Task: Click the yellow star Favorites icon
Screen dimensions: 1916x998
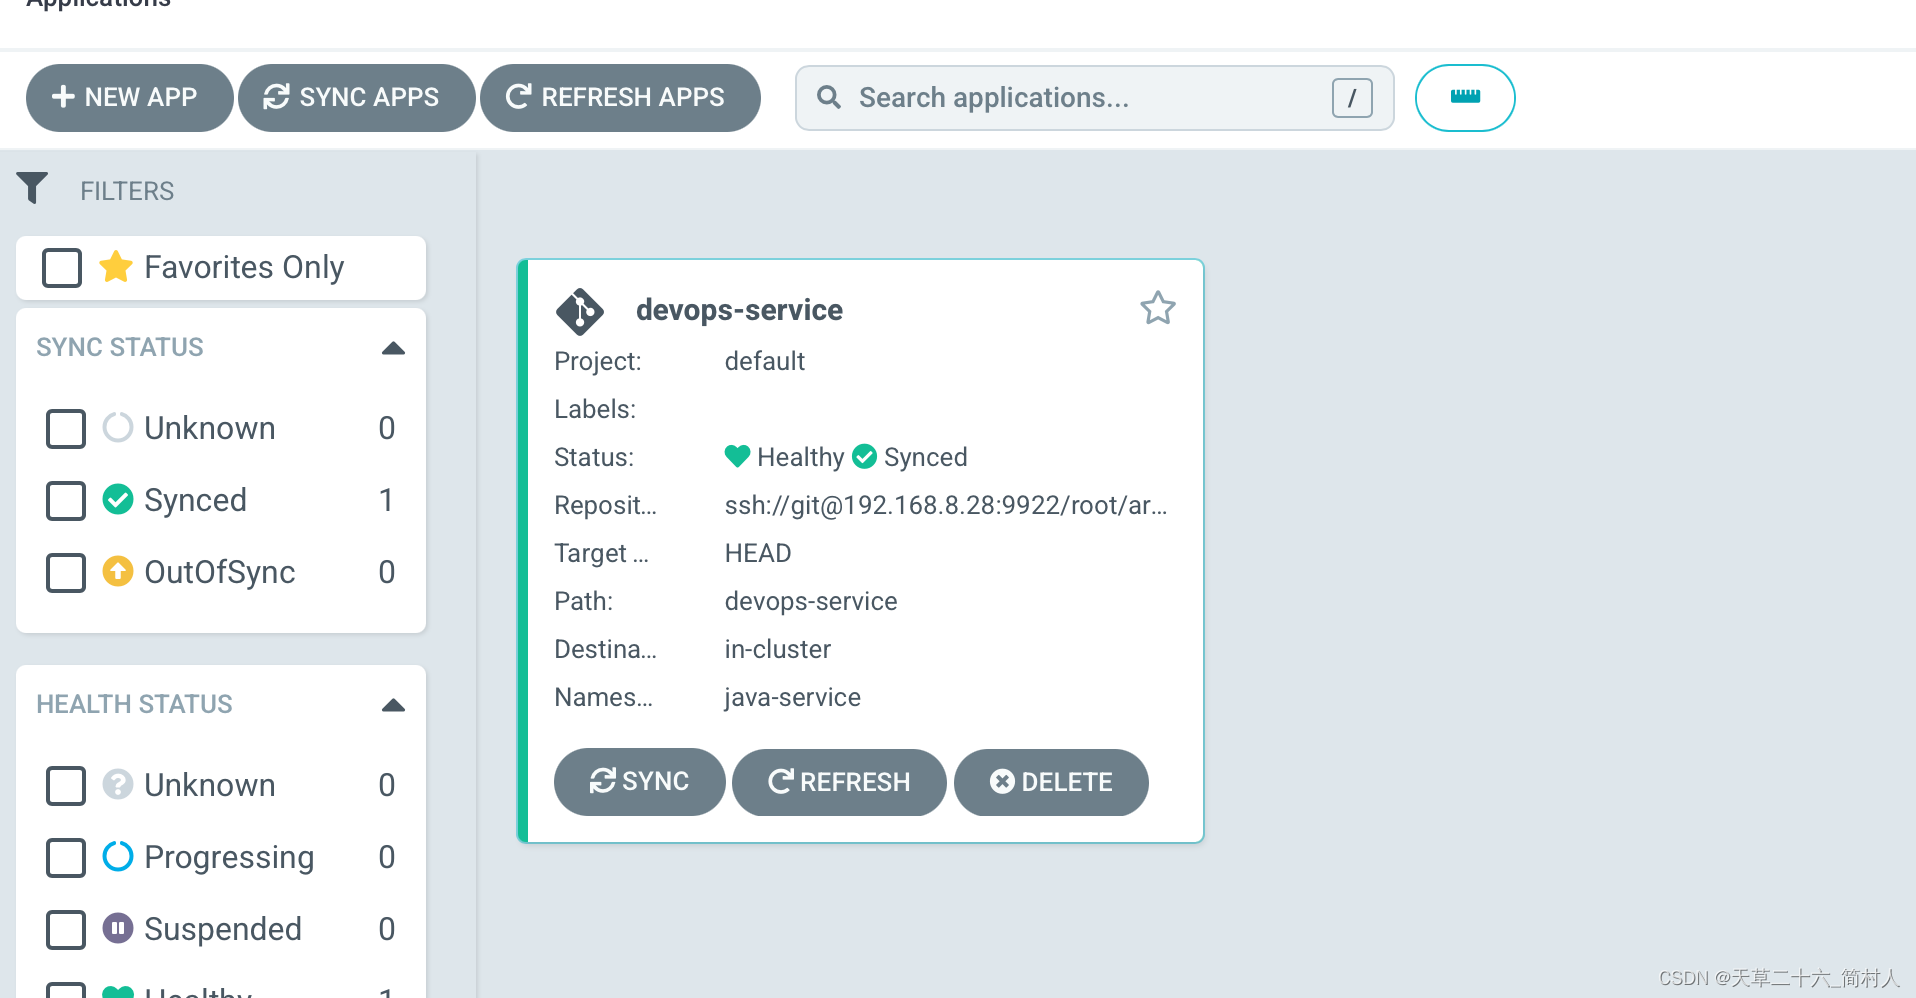Action: [116, 266]
